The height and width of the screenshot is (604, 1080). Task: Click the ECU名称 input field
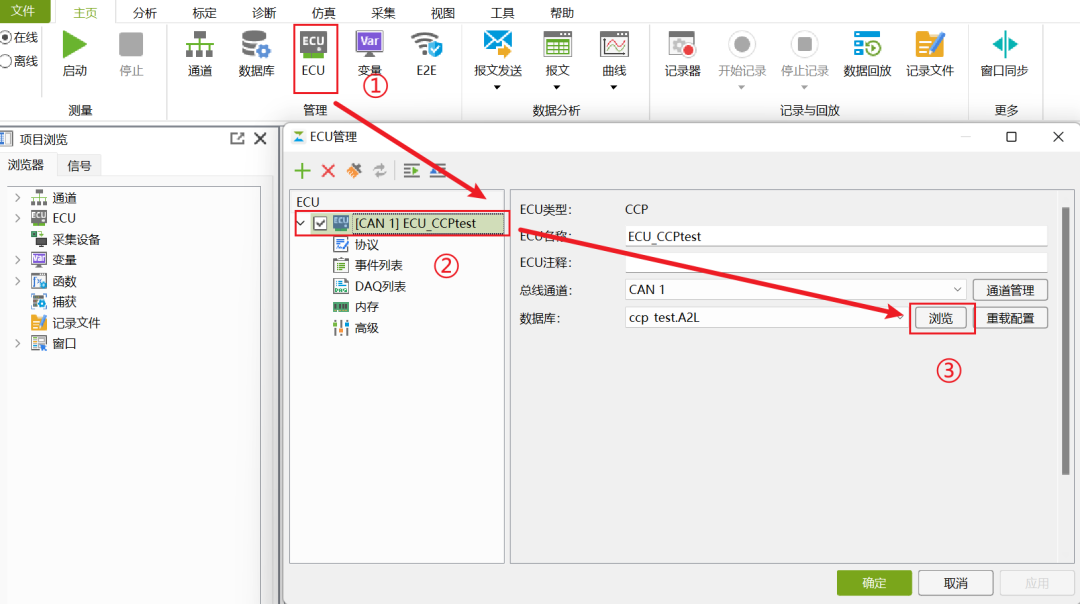click(836, 236)
